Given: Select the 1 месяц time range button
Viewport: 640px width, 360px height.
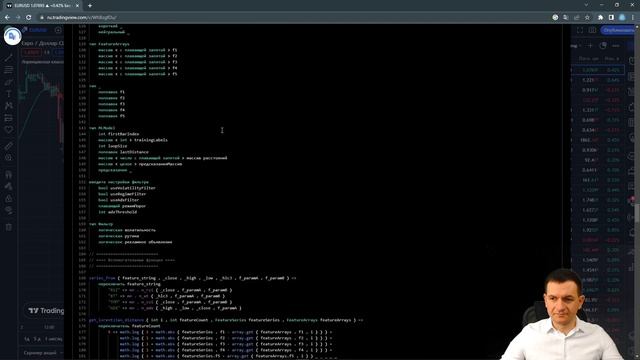Looking at the screenshot, I should [53, 339].
